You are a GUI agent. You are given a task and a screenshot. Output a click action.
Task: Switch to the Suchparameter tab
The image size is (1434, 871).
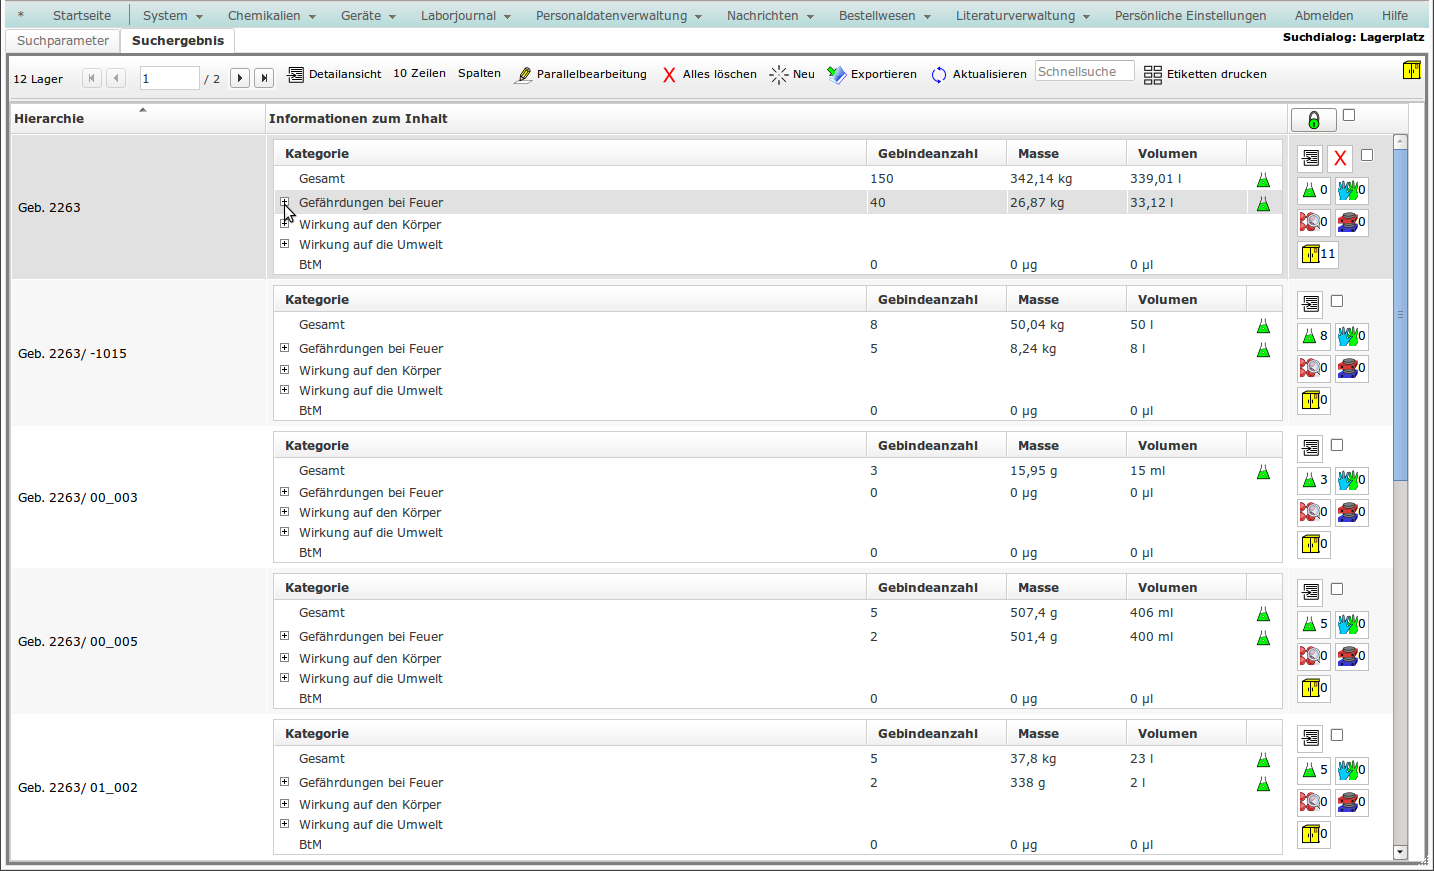63,41
